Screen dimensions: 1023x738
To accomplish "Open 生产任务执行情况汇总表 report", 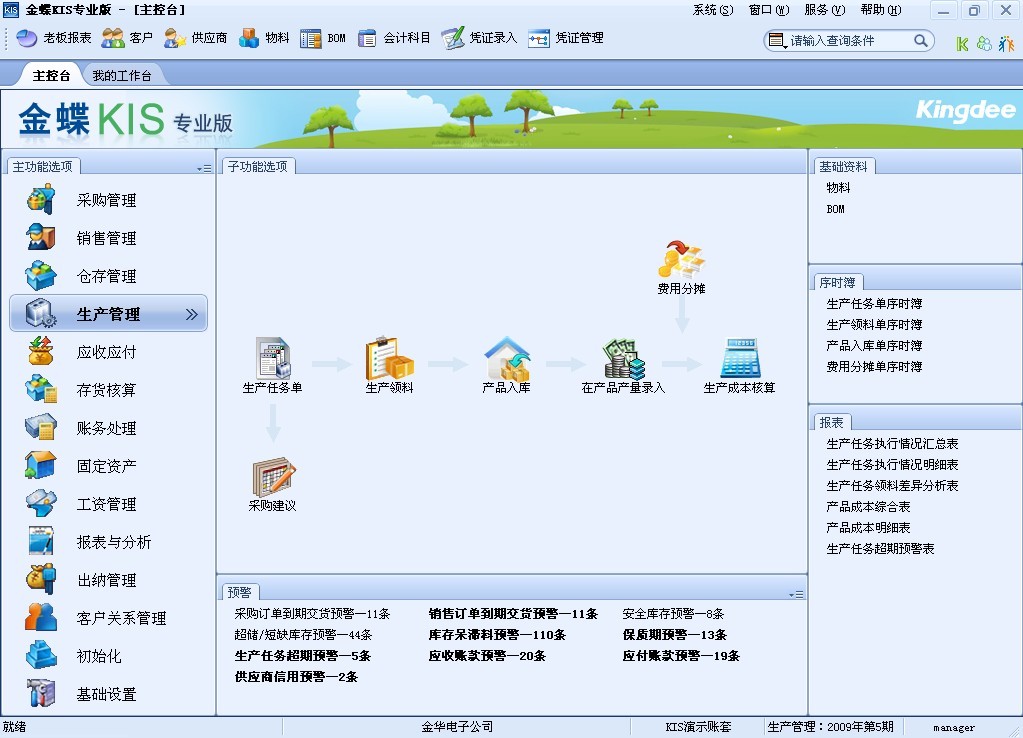I will pos(893,444).
